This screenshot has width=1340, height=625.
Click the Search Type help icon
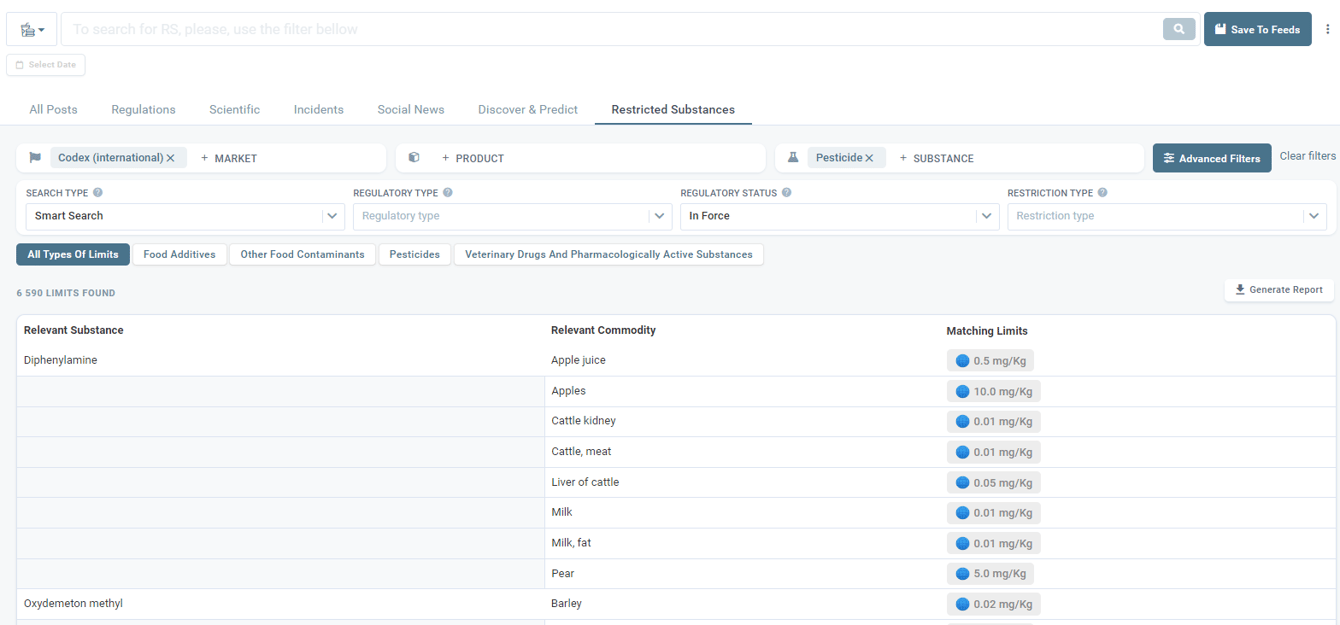tap(98, 193)
